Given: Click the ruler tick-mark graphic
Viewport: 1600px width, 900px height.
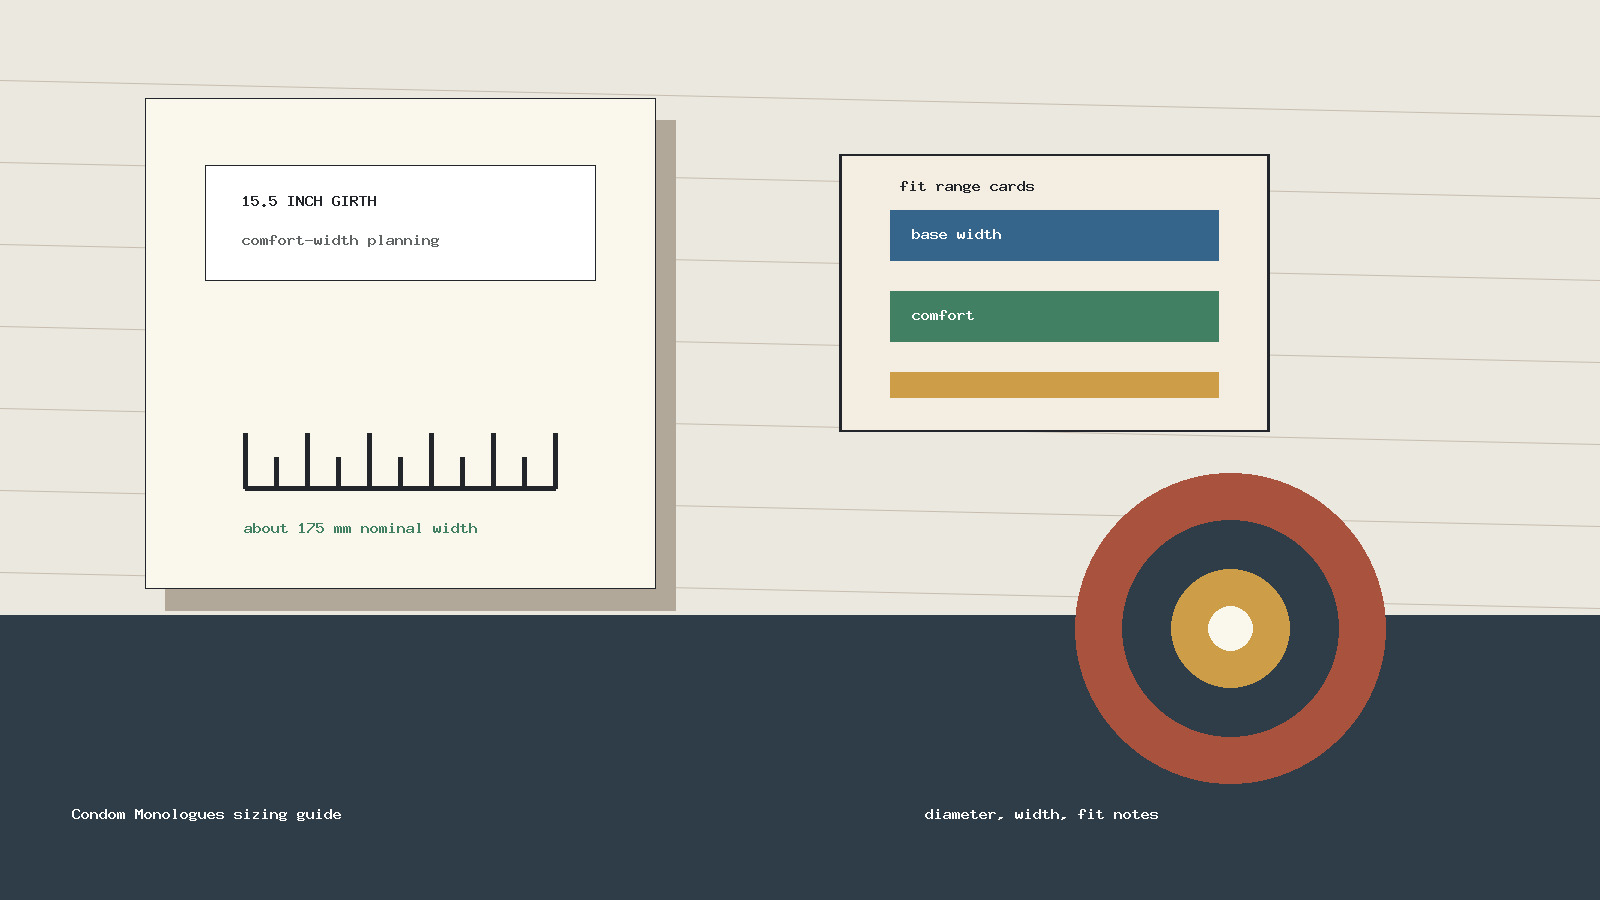Looking at the screenshot, I should tap(400, 462).
